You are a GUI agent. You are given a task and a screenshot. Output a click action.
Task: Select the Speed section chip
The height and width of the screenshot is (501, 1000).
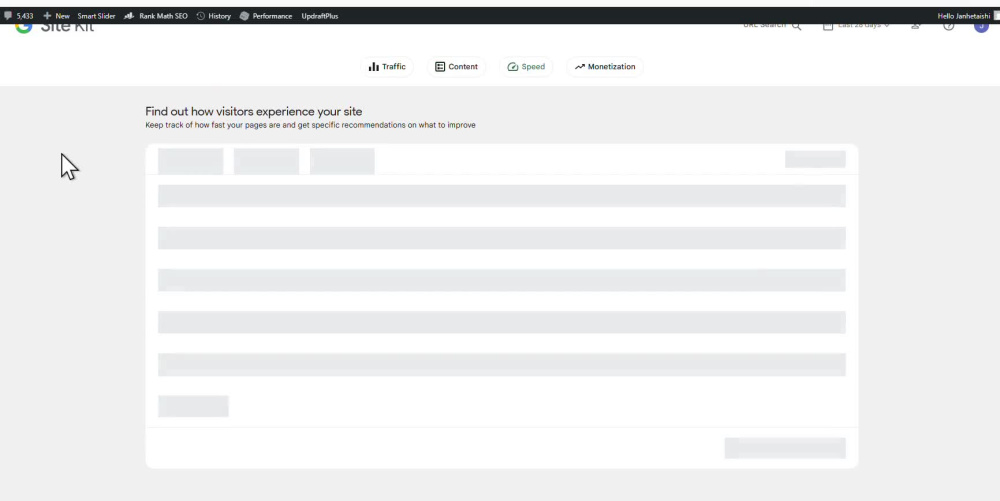[526, 66]
